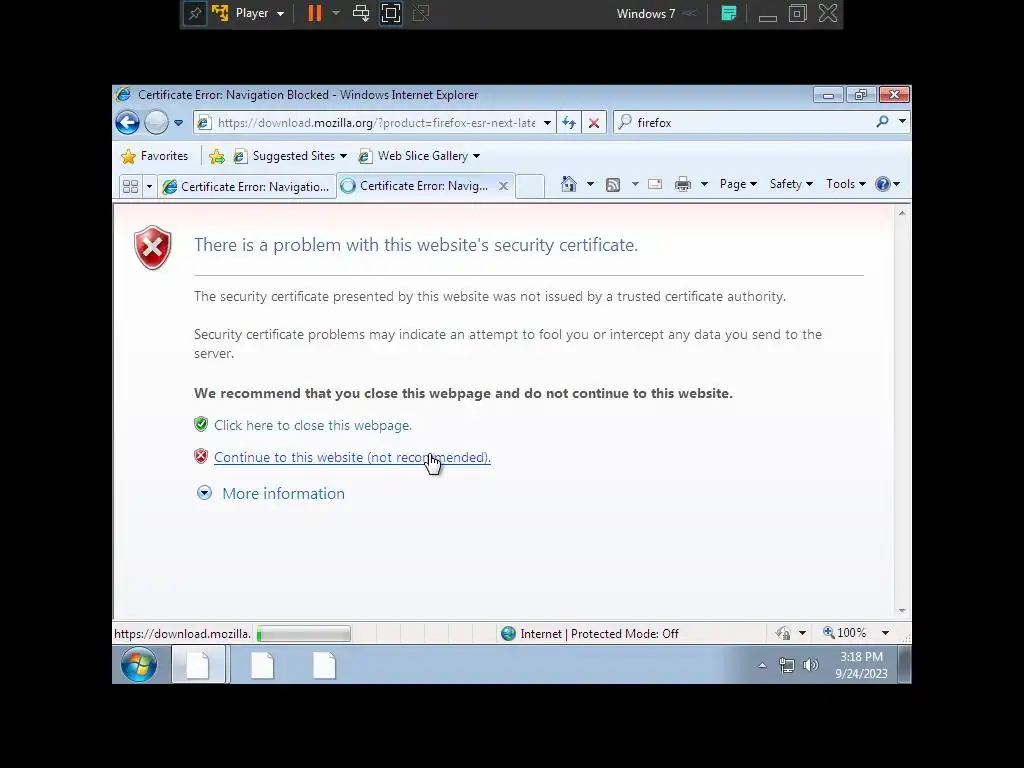1024x768 pixels.
Task: Open the recent pages dropdown arrow
Action: (x=178, y=123)
